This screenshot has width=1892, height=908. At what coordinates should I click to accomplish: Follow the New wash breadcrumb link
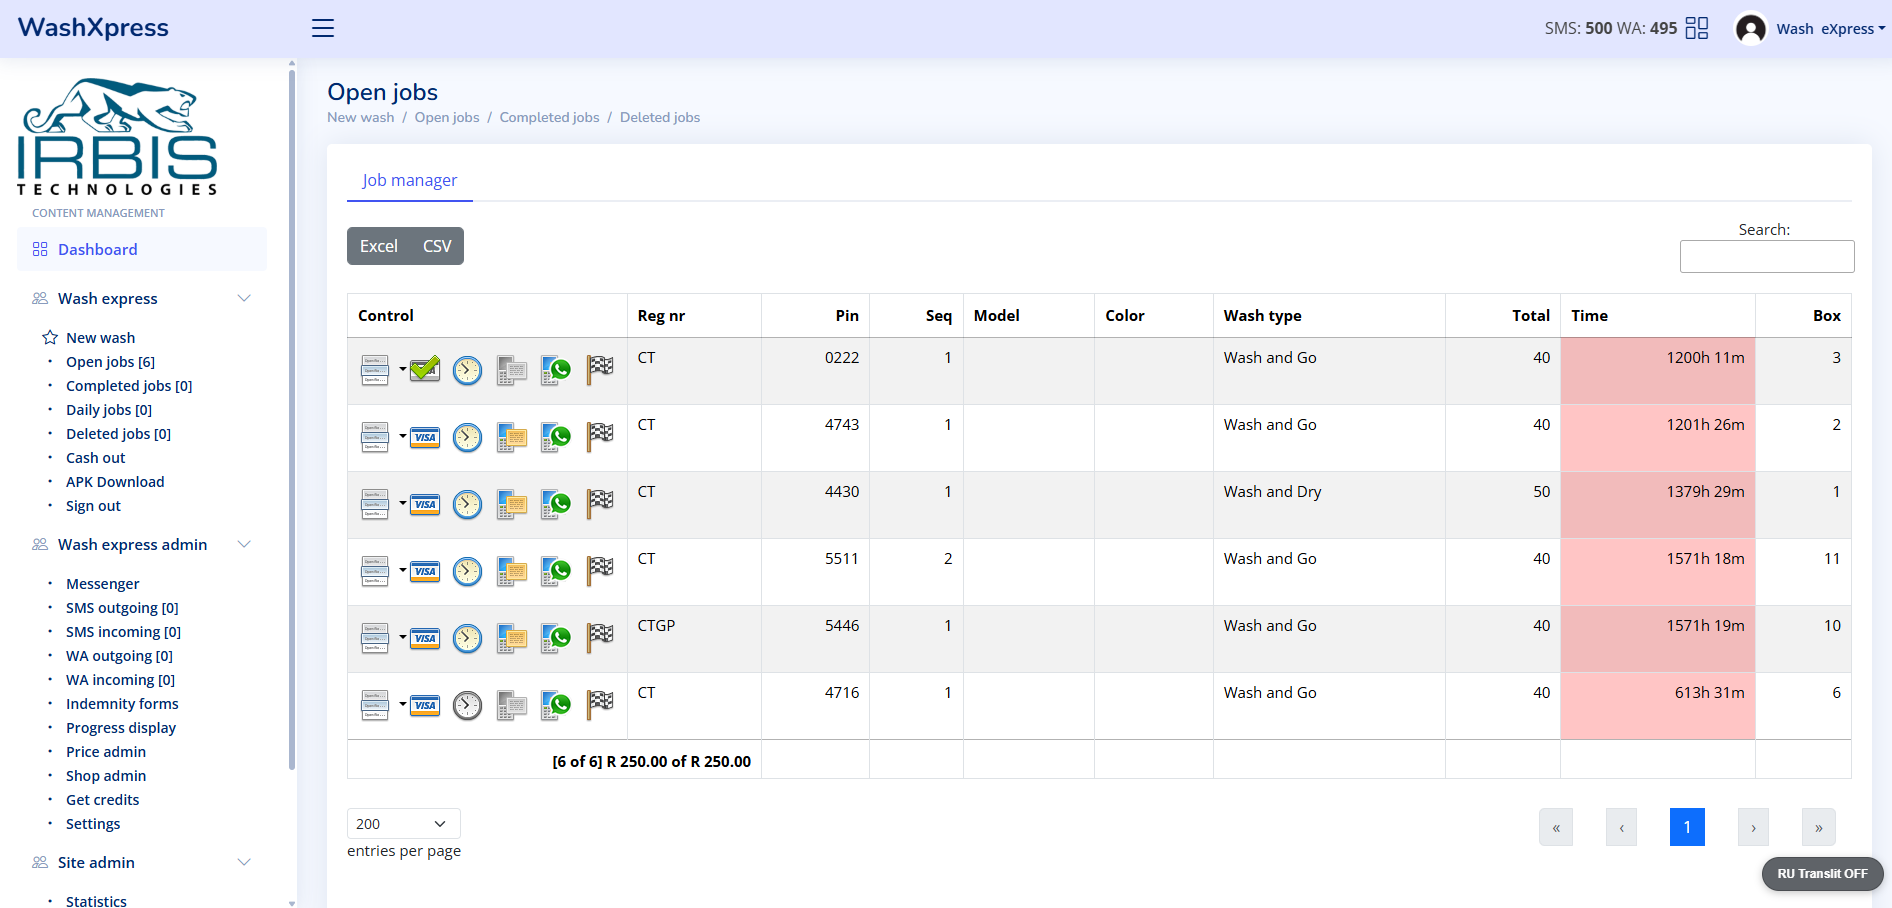361,117
